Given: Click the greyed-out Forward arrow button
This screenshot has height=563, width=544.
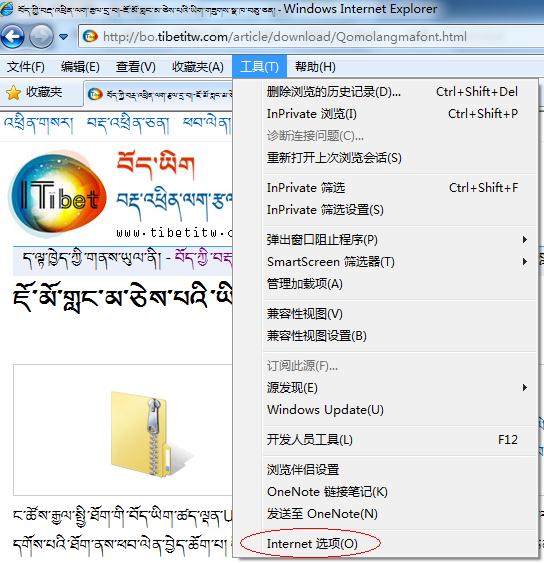Looking at the screenshot, I should click(x=41, y=37).
